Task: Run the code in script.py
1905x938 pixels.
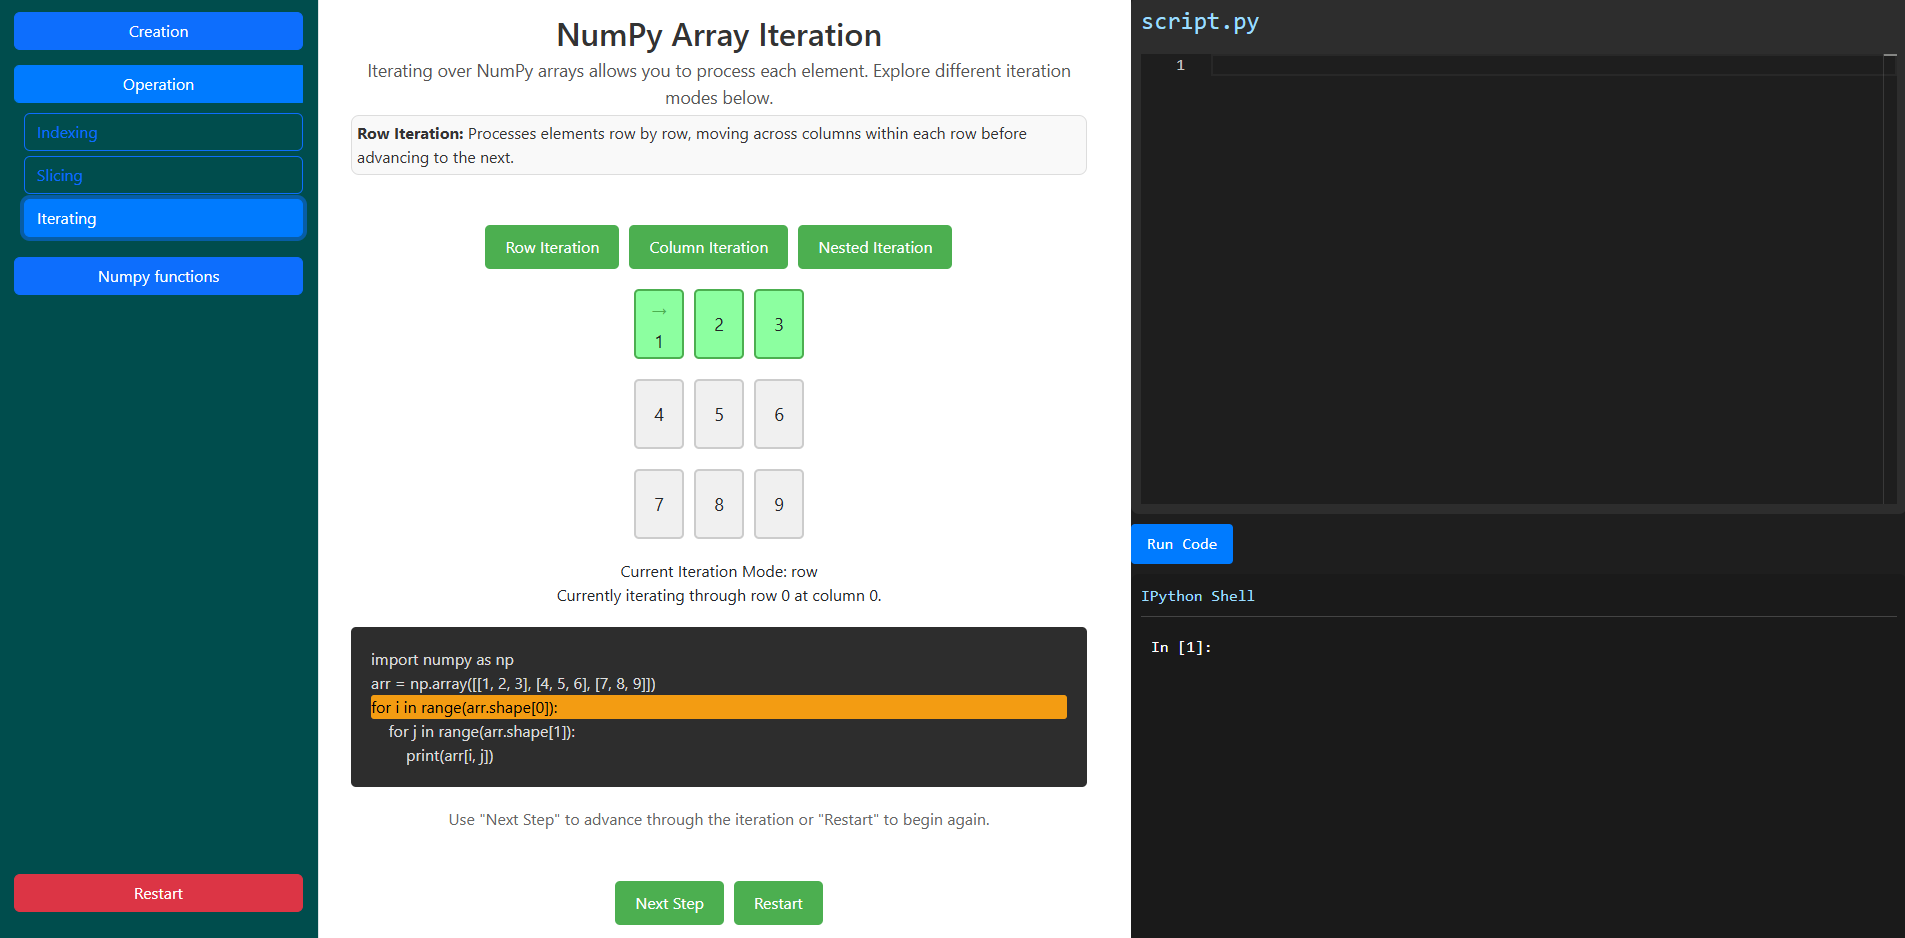Action: (1181, 544)
